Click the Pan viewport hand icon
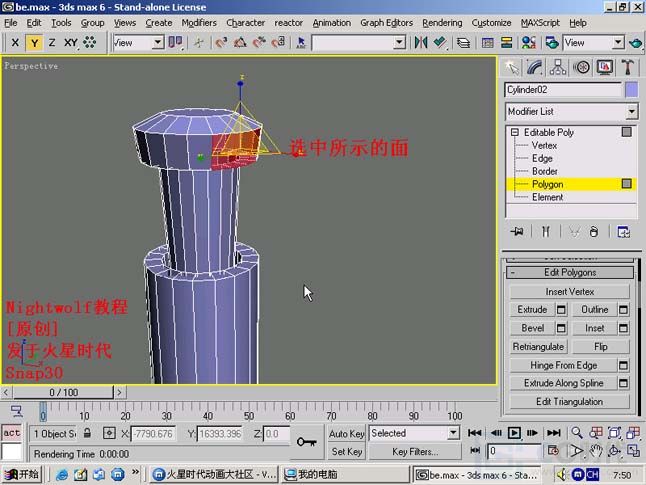 (595, 451)
